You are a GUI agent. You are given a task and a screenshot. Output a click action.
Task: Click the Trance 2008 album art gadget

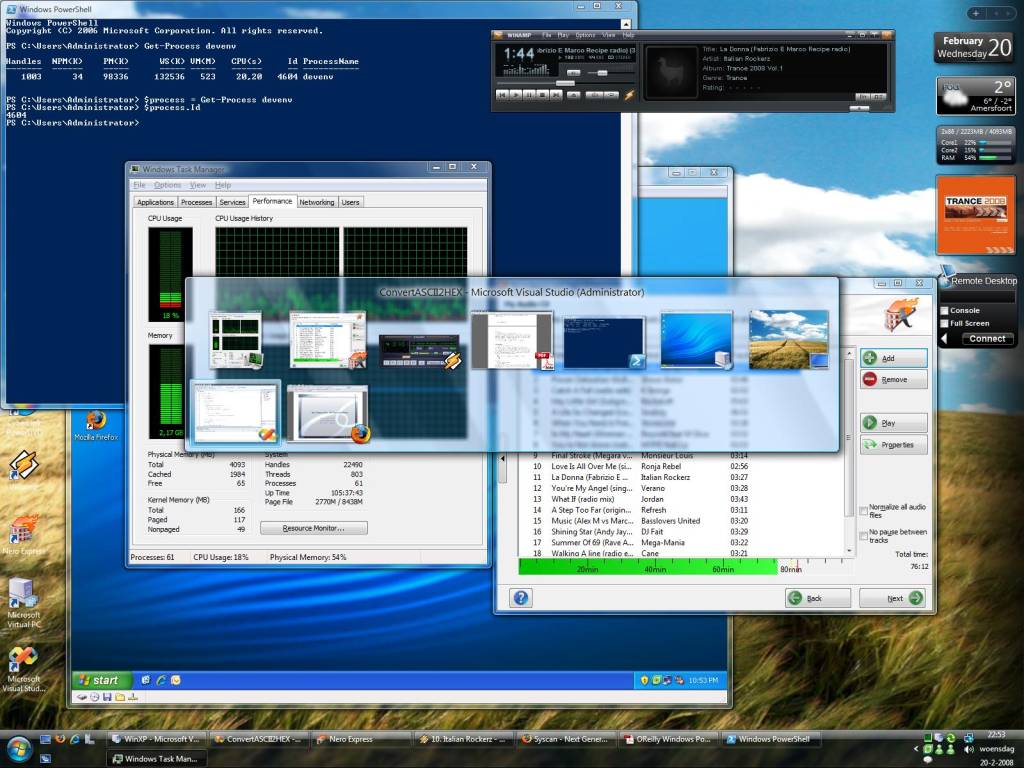975,214
